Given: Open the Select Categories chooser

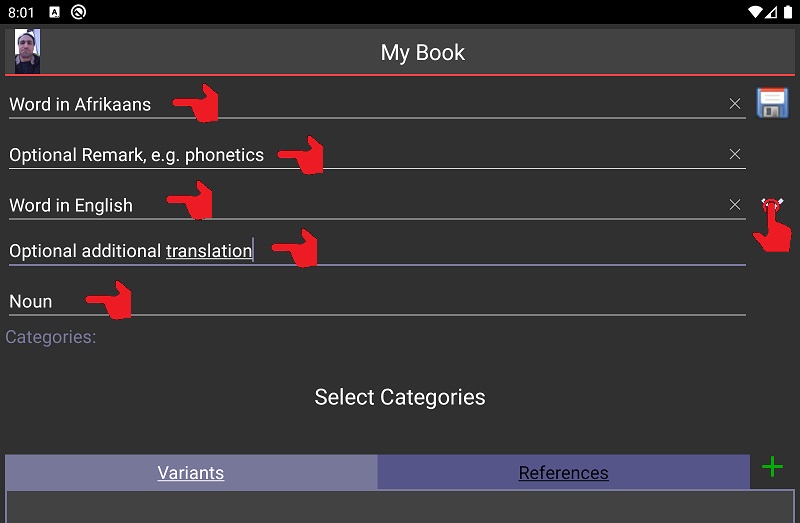Looking at the screenshot, I should [x=399, y=397].
